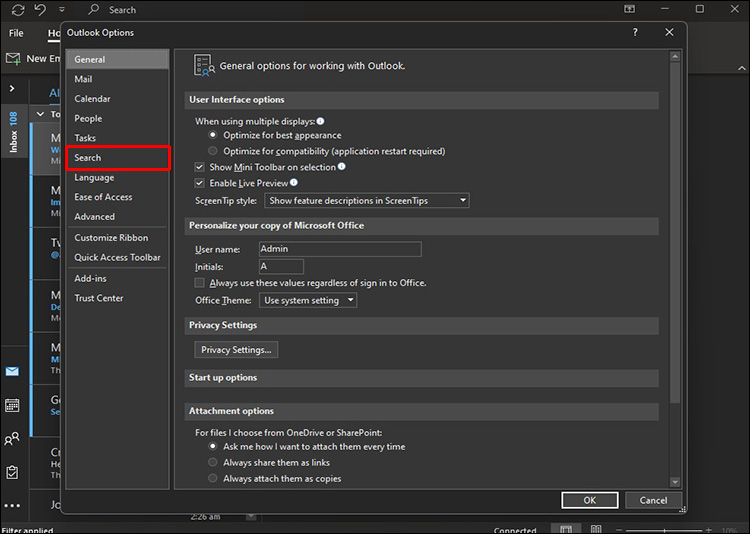Click the vertical scrollbar thumb in options
750x534 pixels.
(x=675, y=232)
